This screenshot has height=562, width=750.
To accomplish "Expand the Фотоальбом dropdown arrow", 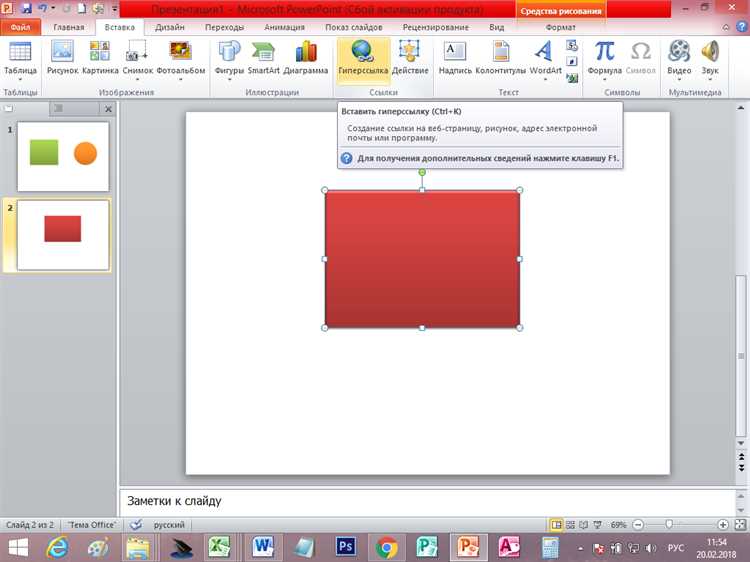I will [x=180, y=80].
